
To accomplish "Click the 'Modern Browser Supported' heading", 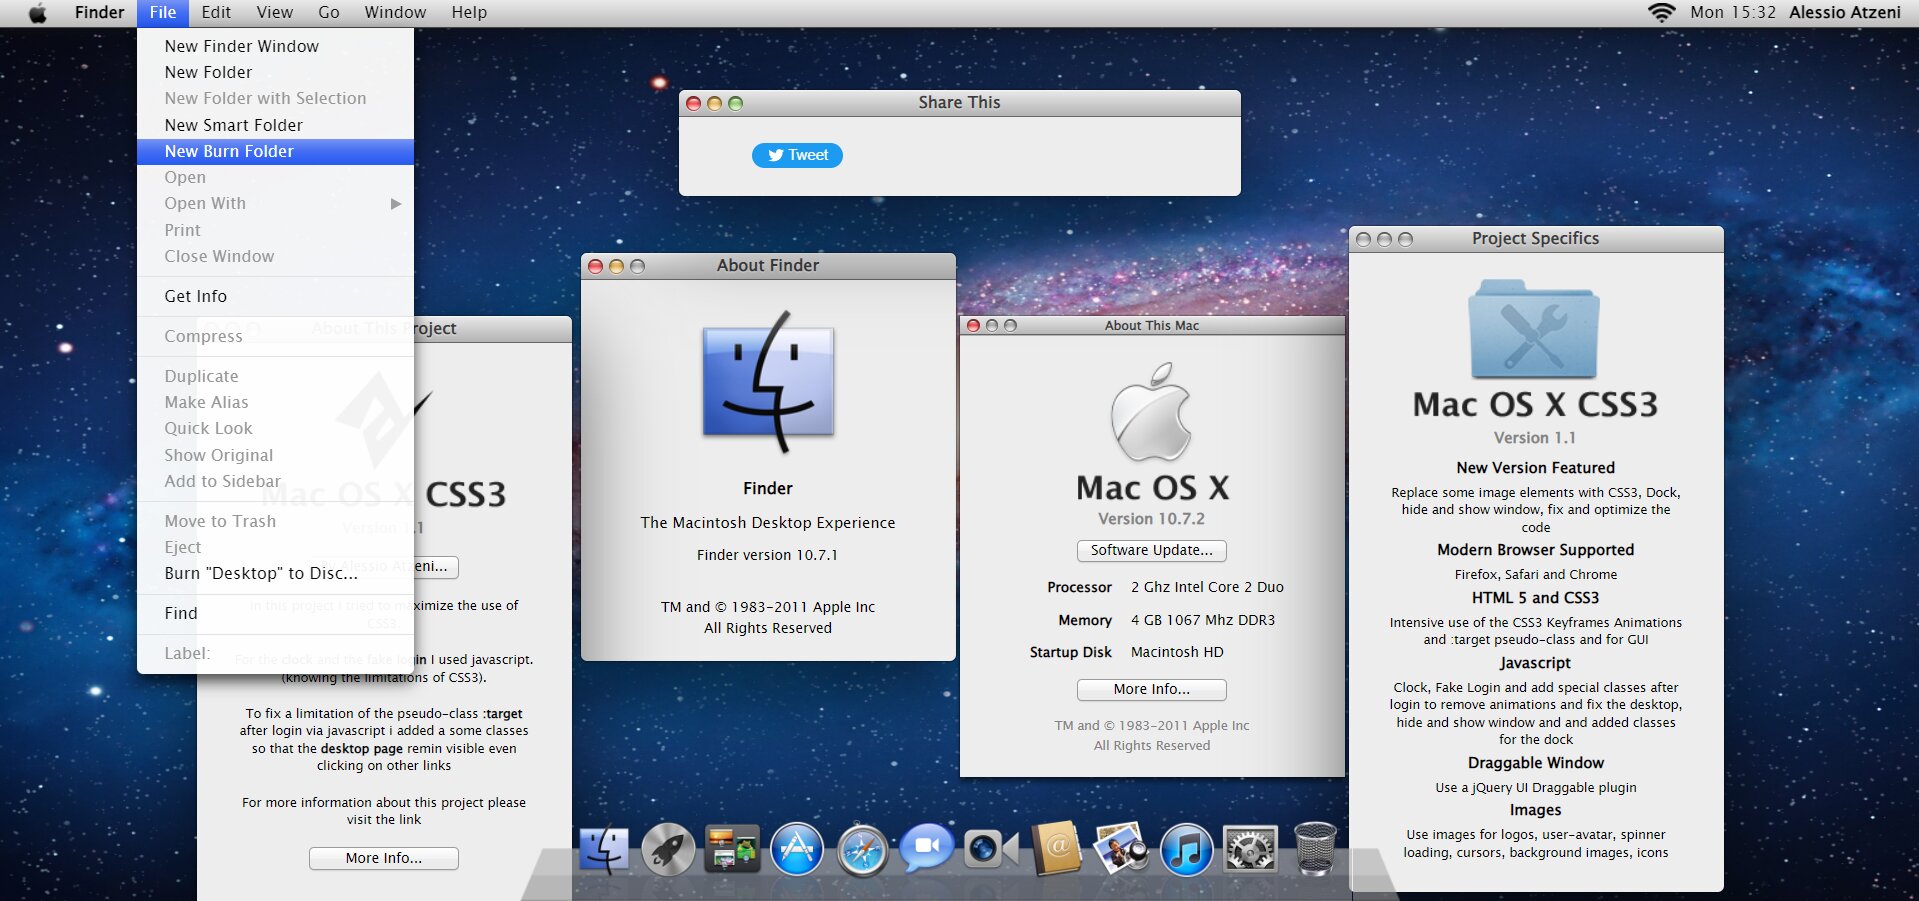I will [x=1536, y=550].
